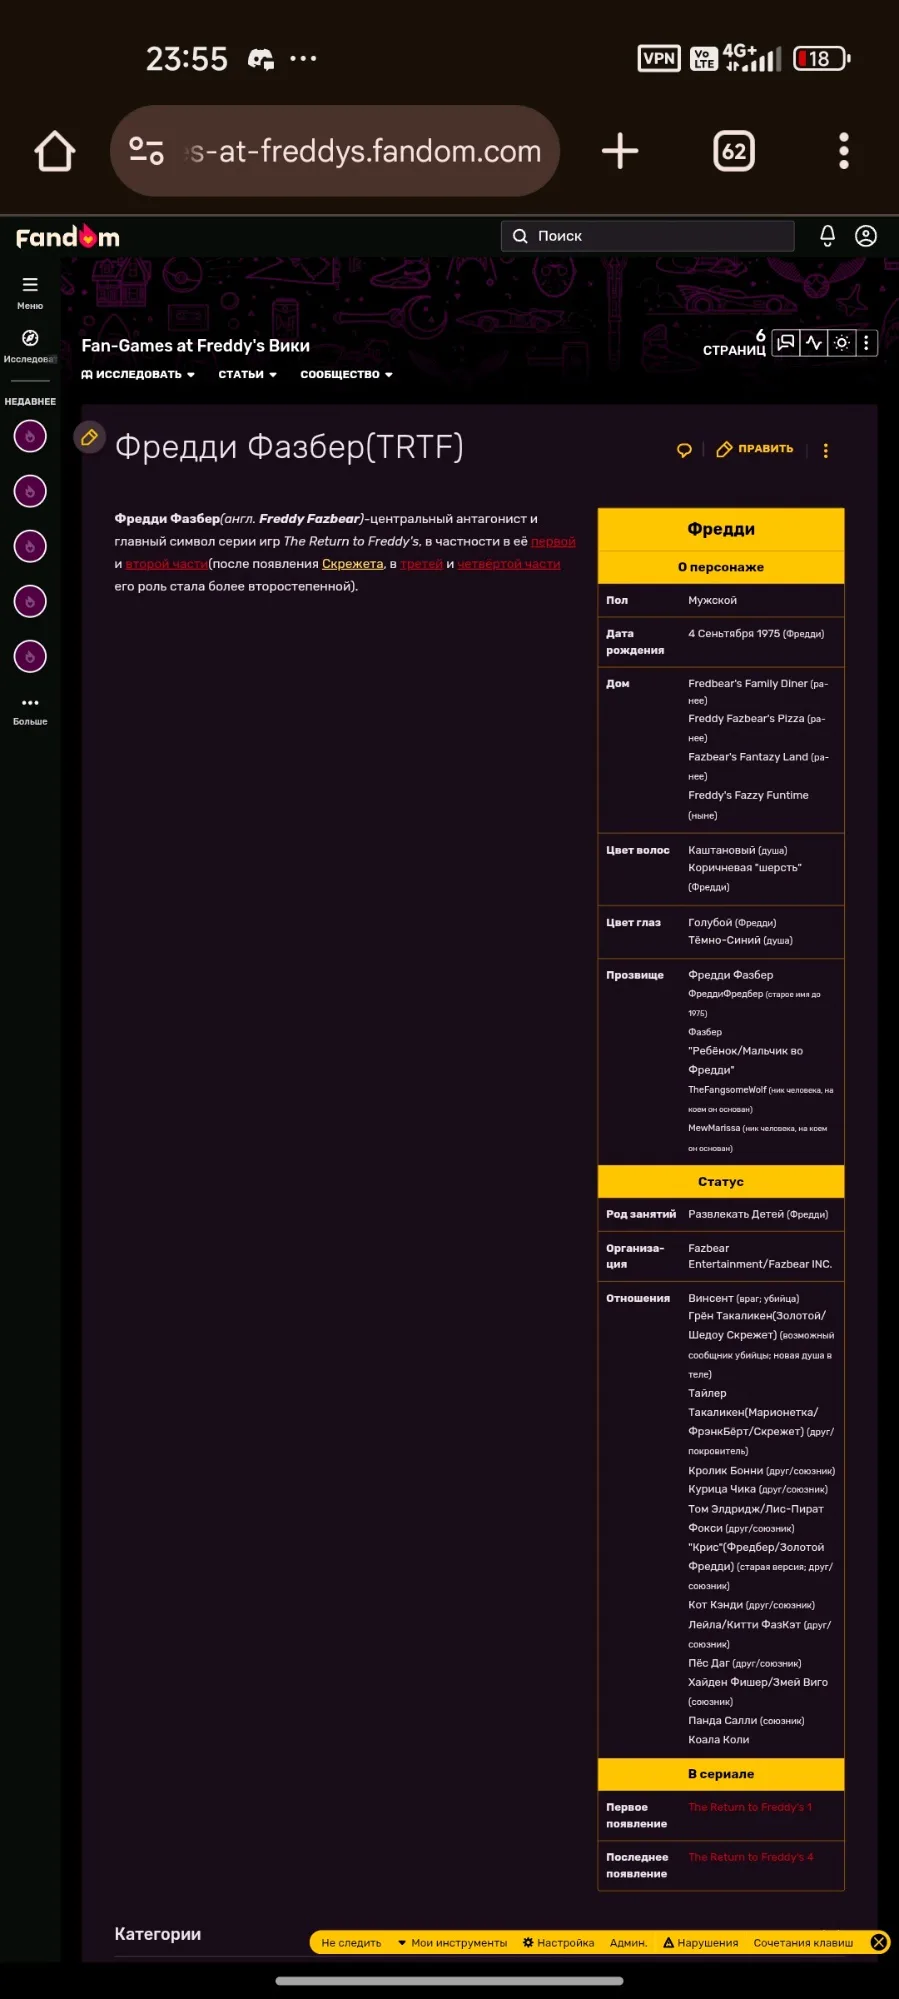This screenshot has width=899, height=1999.
Task: Open Настройка gear in bottom toolbar
Action: click(x=558, y=1943)
